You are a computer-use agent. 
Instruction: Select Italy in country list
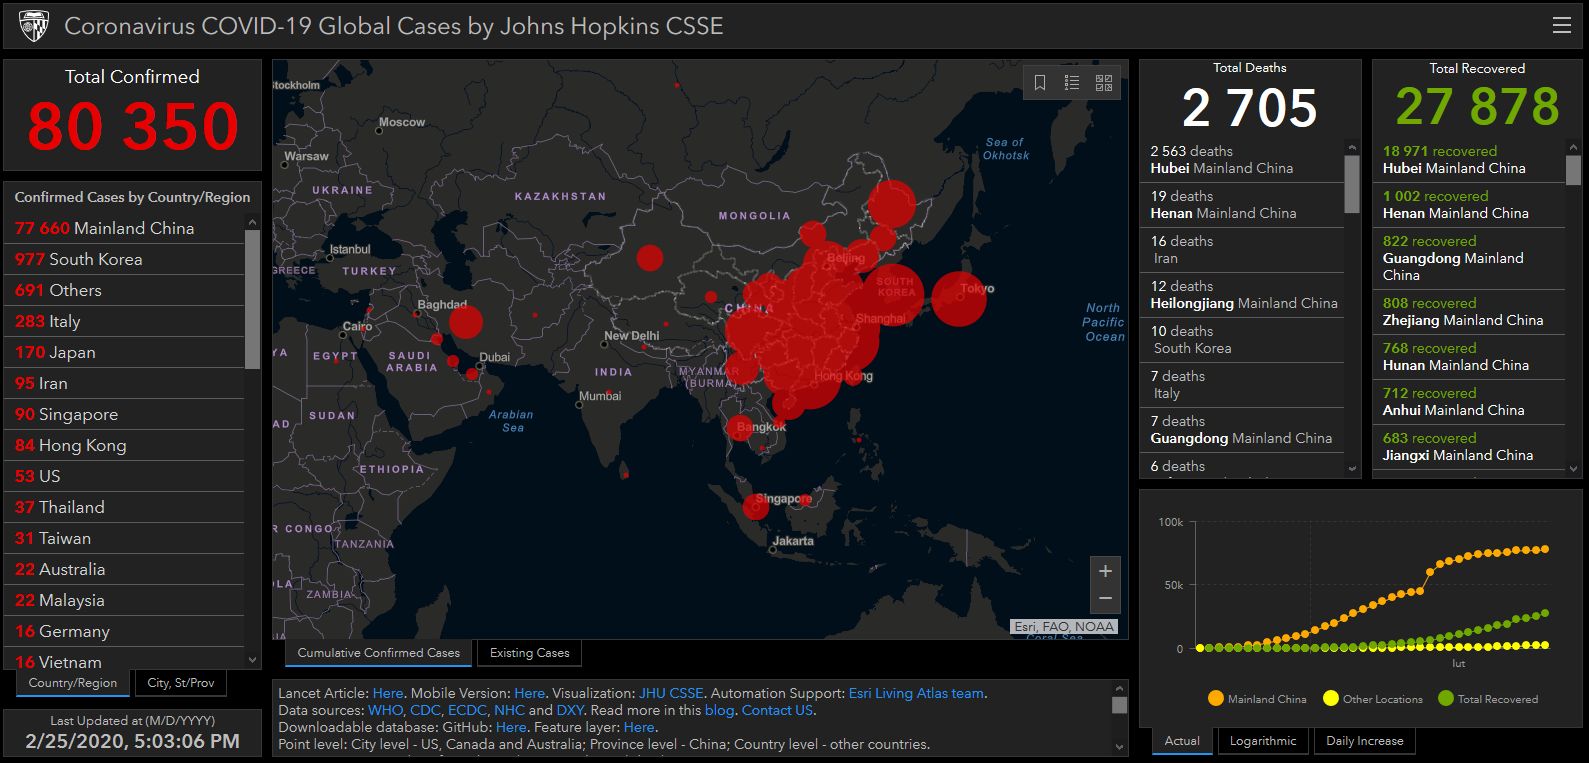click(x=124, y=321)
